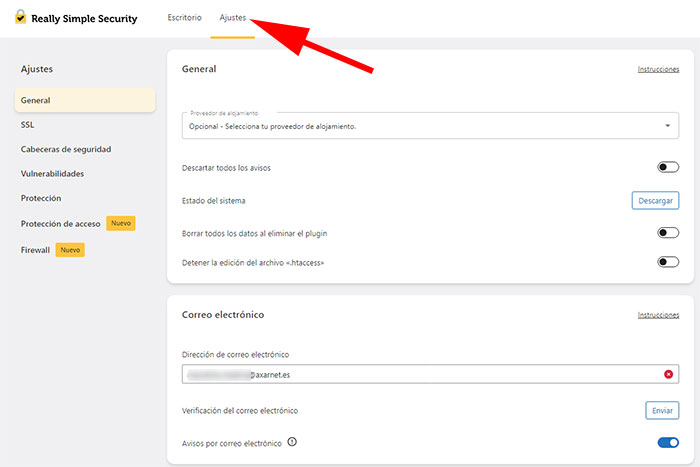Switch to the Escritorio tab

coord(184,17)
